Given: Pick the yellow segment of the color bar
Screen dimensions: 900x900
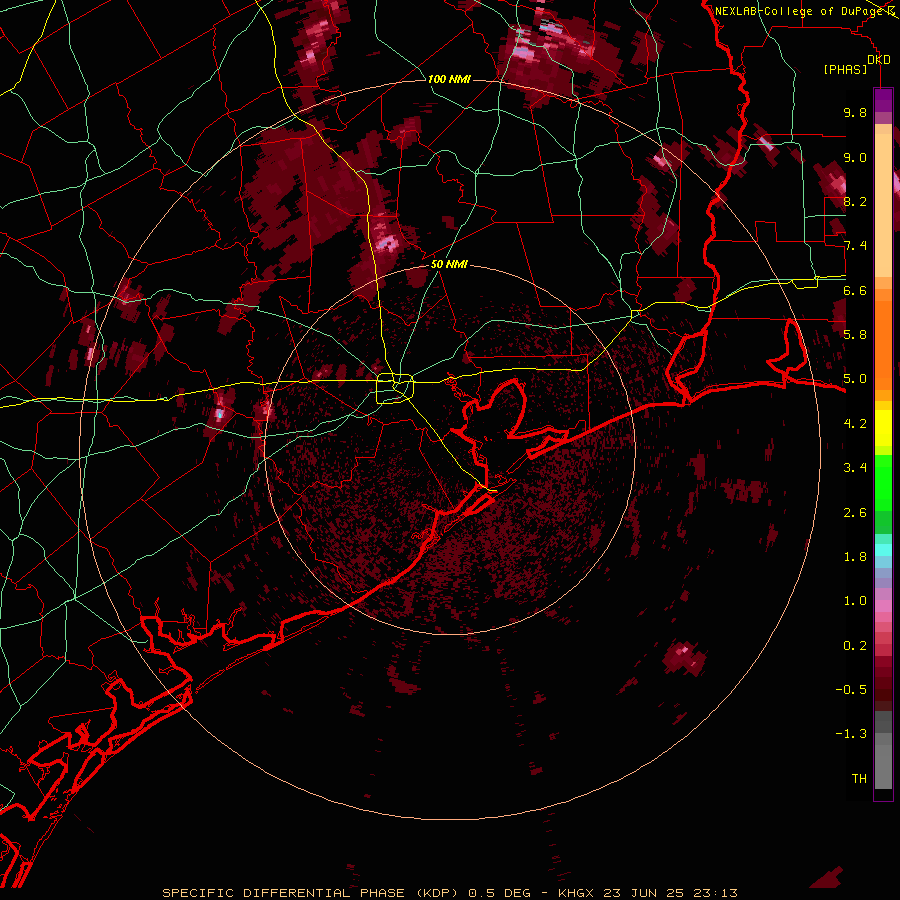Looking at the screenshot, I should click(x=883, y=428).
